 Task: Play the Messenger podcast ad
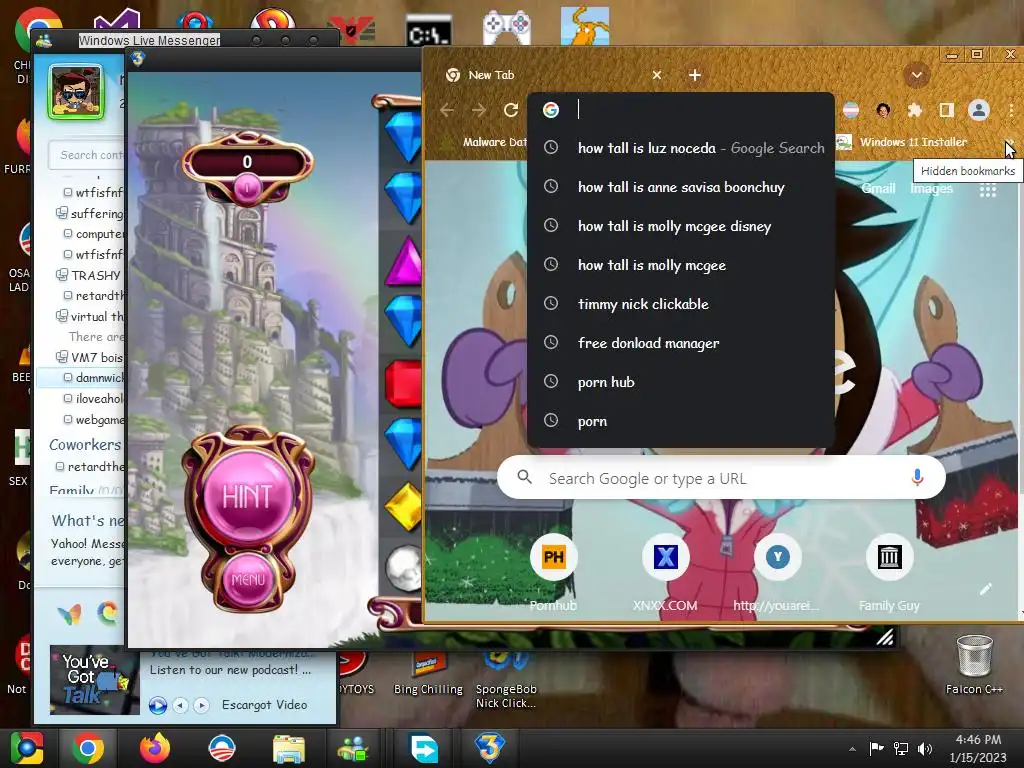tap(157, 705)
